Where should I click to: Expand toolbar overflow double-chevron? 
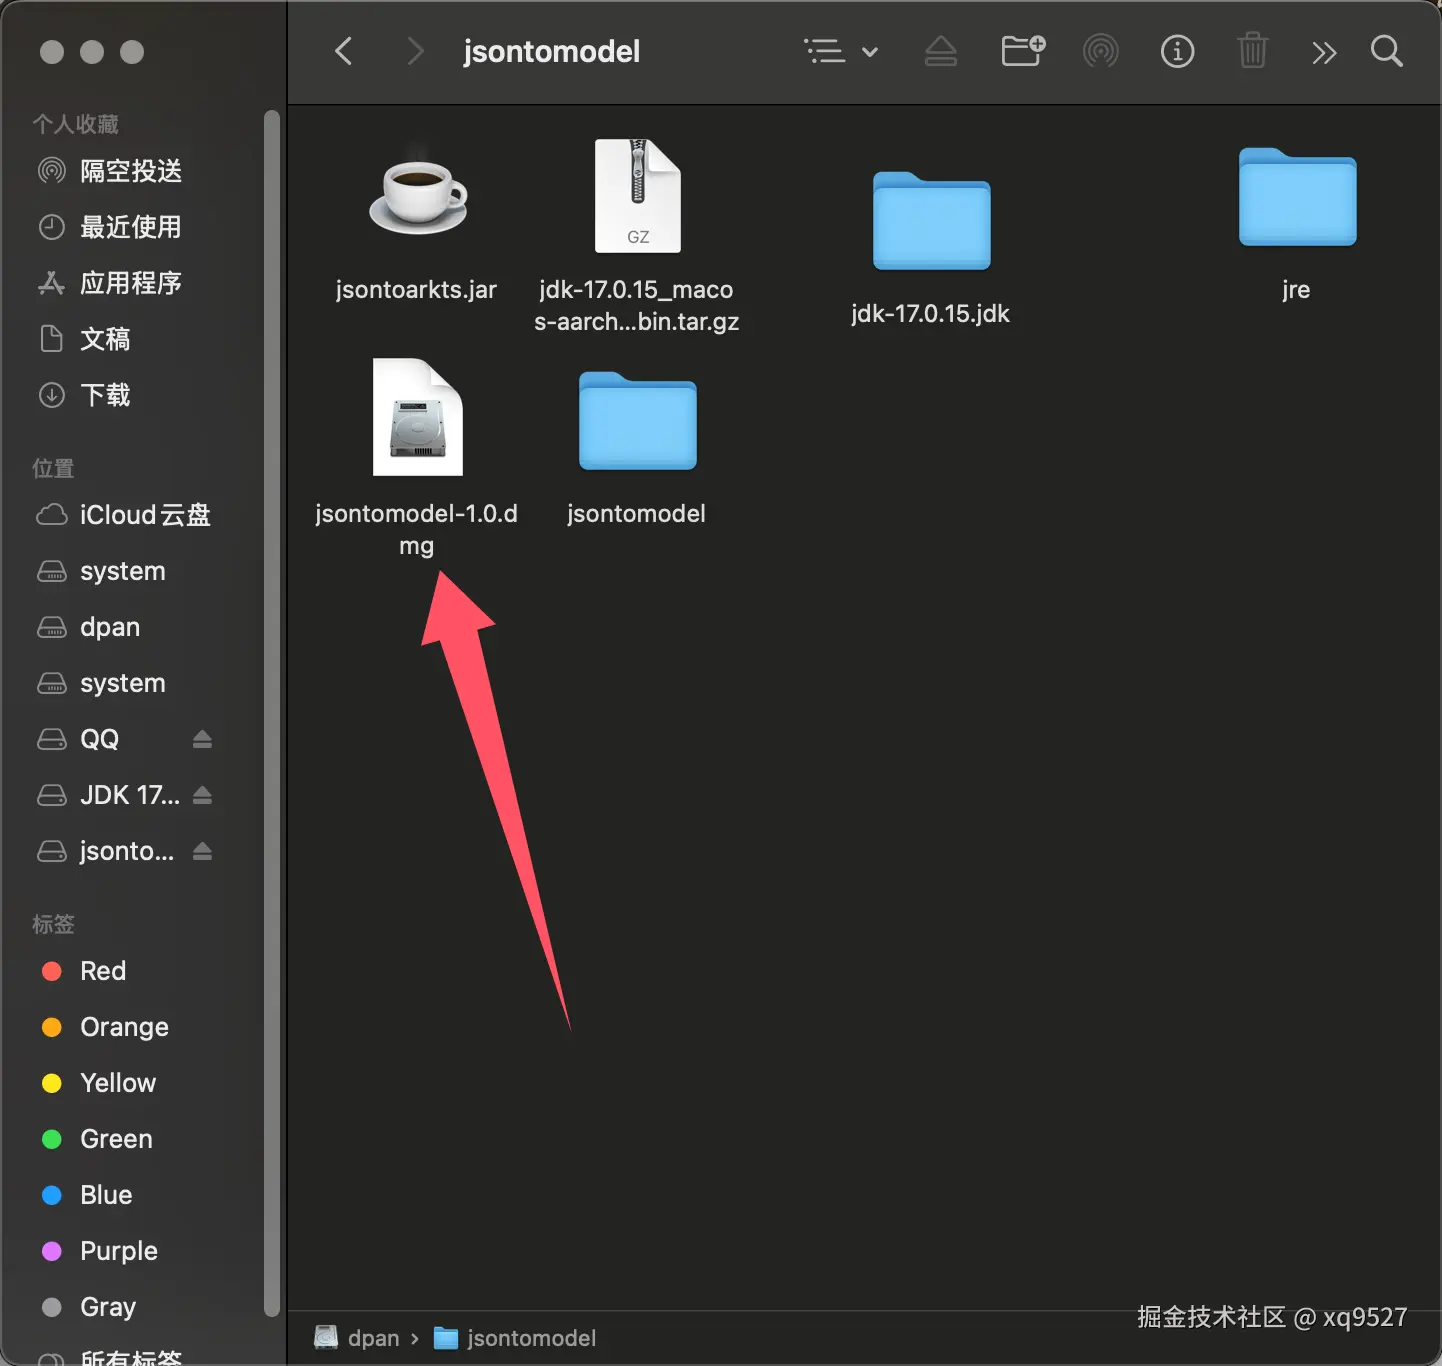click(1324, 52)
